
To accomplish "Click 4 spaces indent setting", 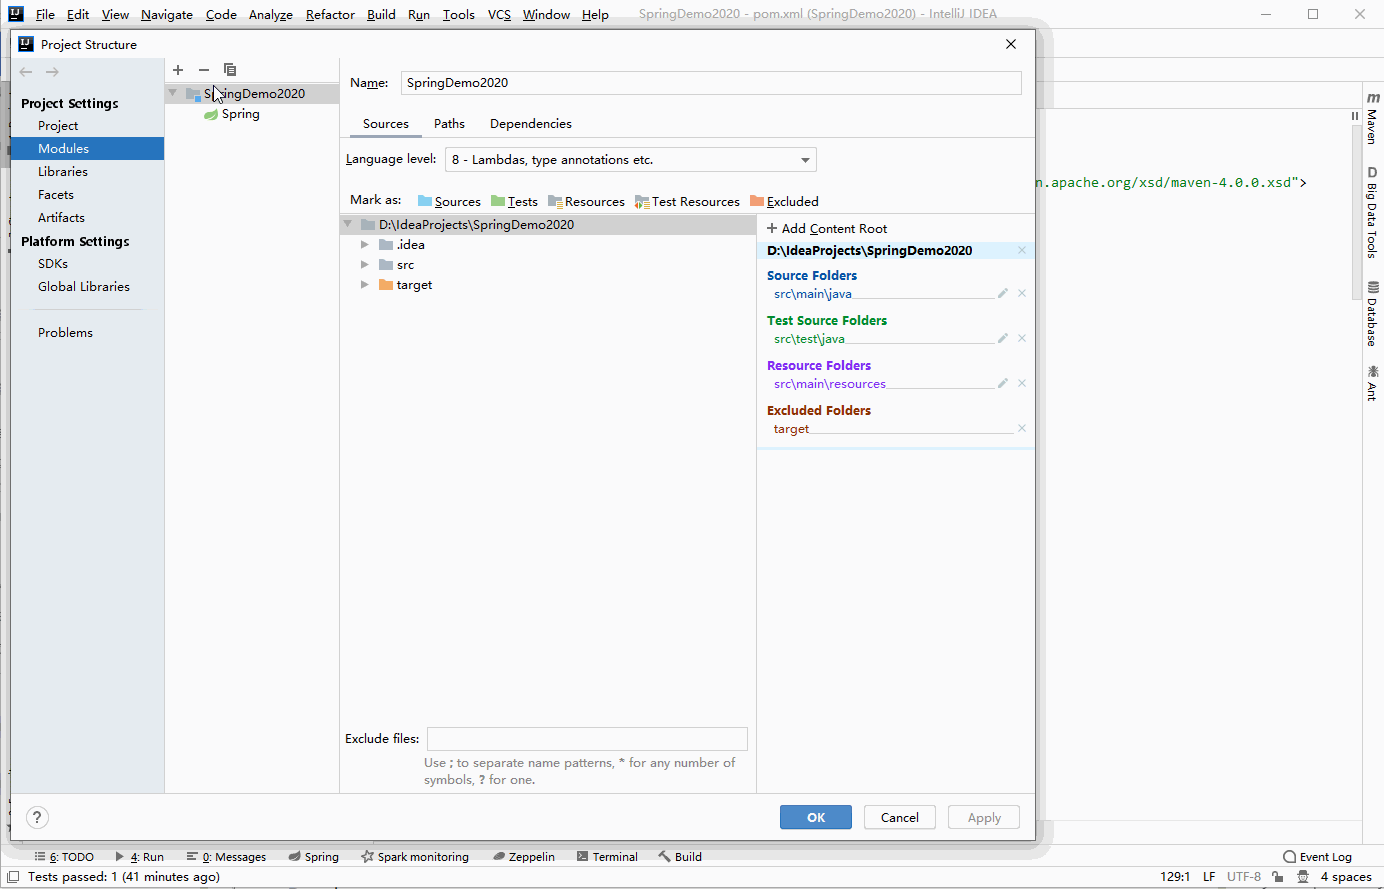I will [x=1346, y=877].
